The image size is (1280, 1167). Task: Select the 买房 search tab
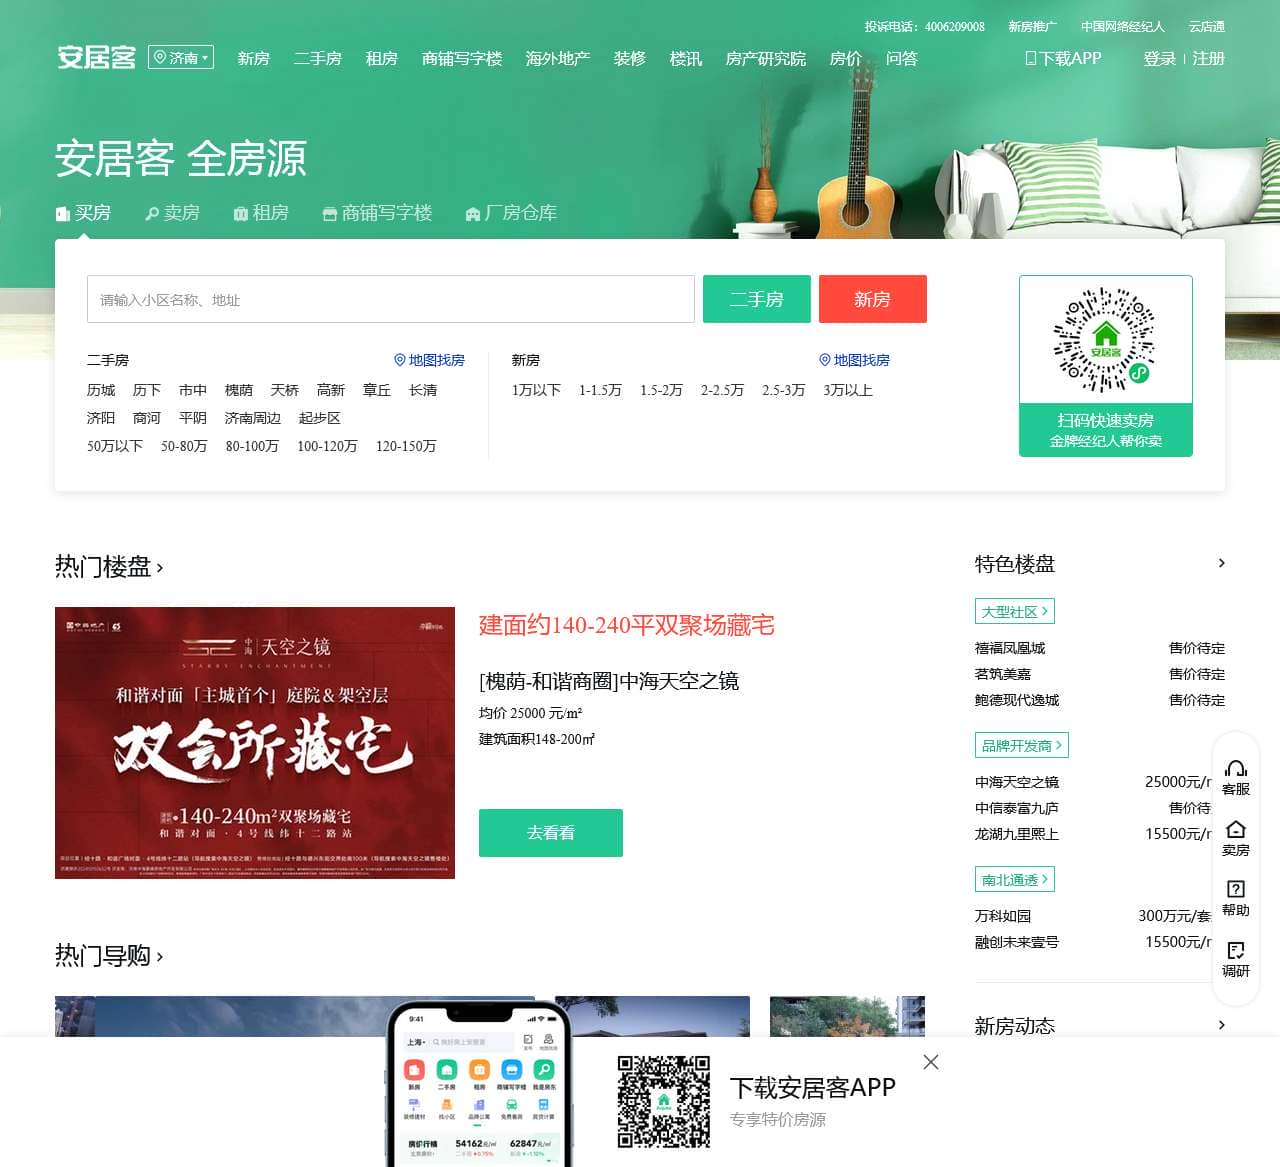coord(83,213)
